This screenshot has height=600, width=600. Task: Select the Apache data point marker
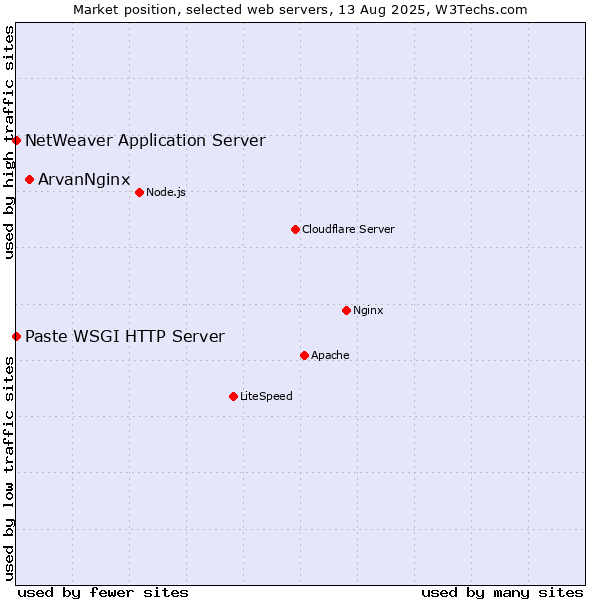305,355
